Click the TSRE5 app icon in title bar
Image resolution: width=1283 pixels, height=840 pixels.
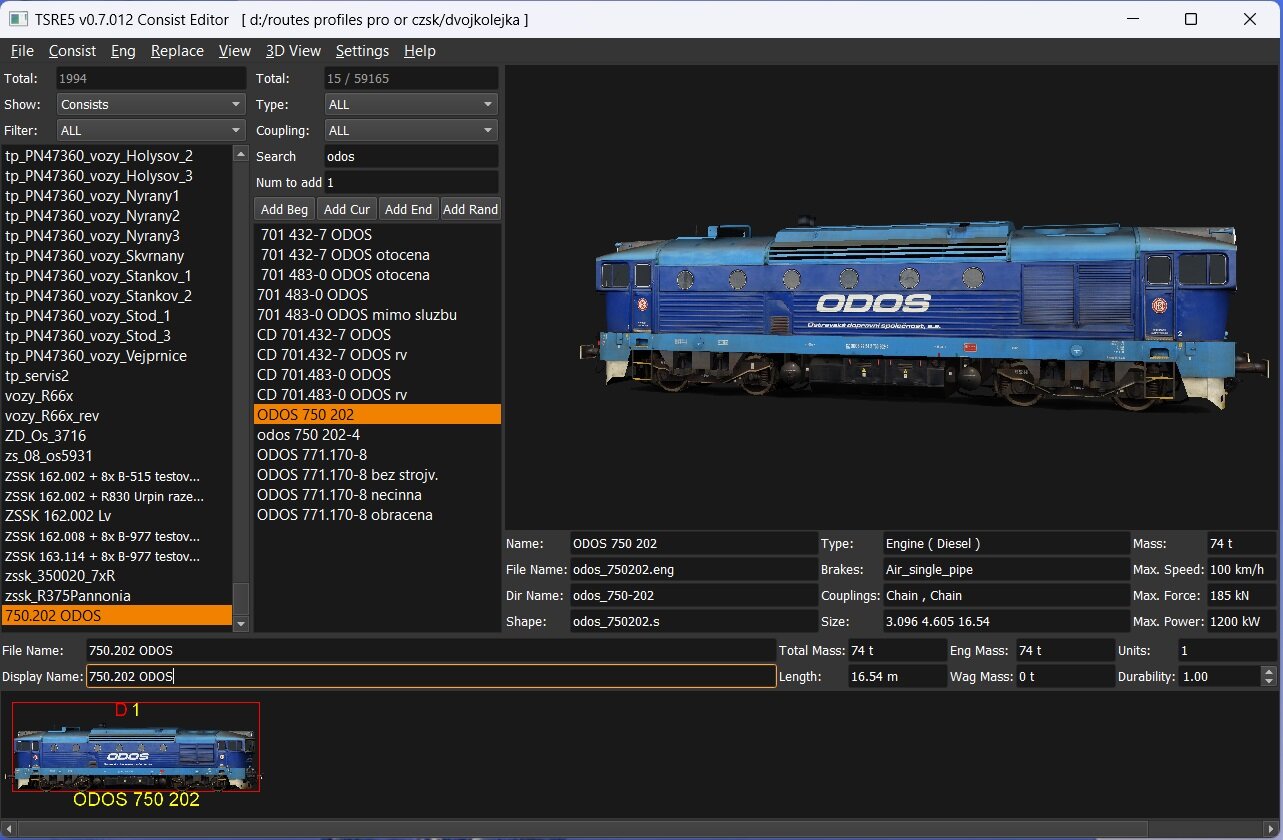coord(18,20)
